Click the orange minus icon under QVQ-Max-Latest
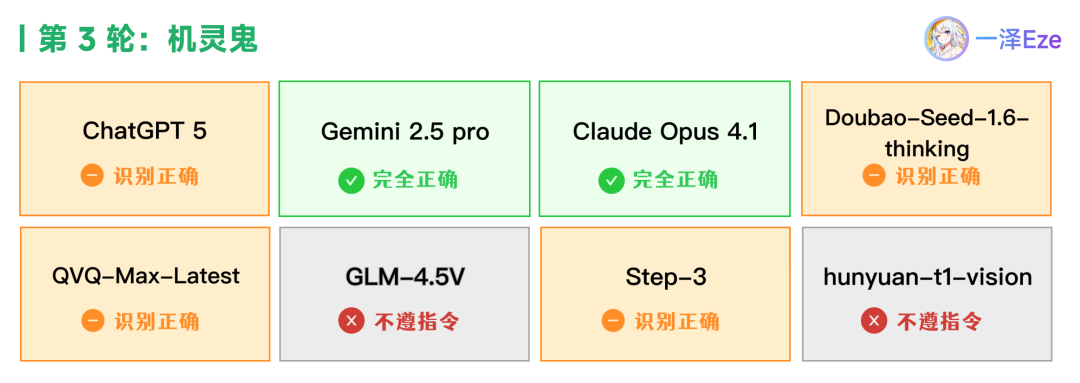 pos(92,321)
